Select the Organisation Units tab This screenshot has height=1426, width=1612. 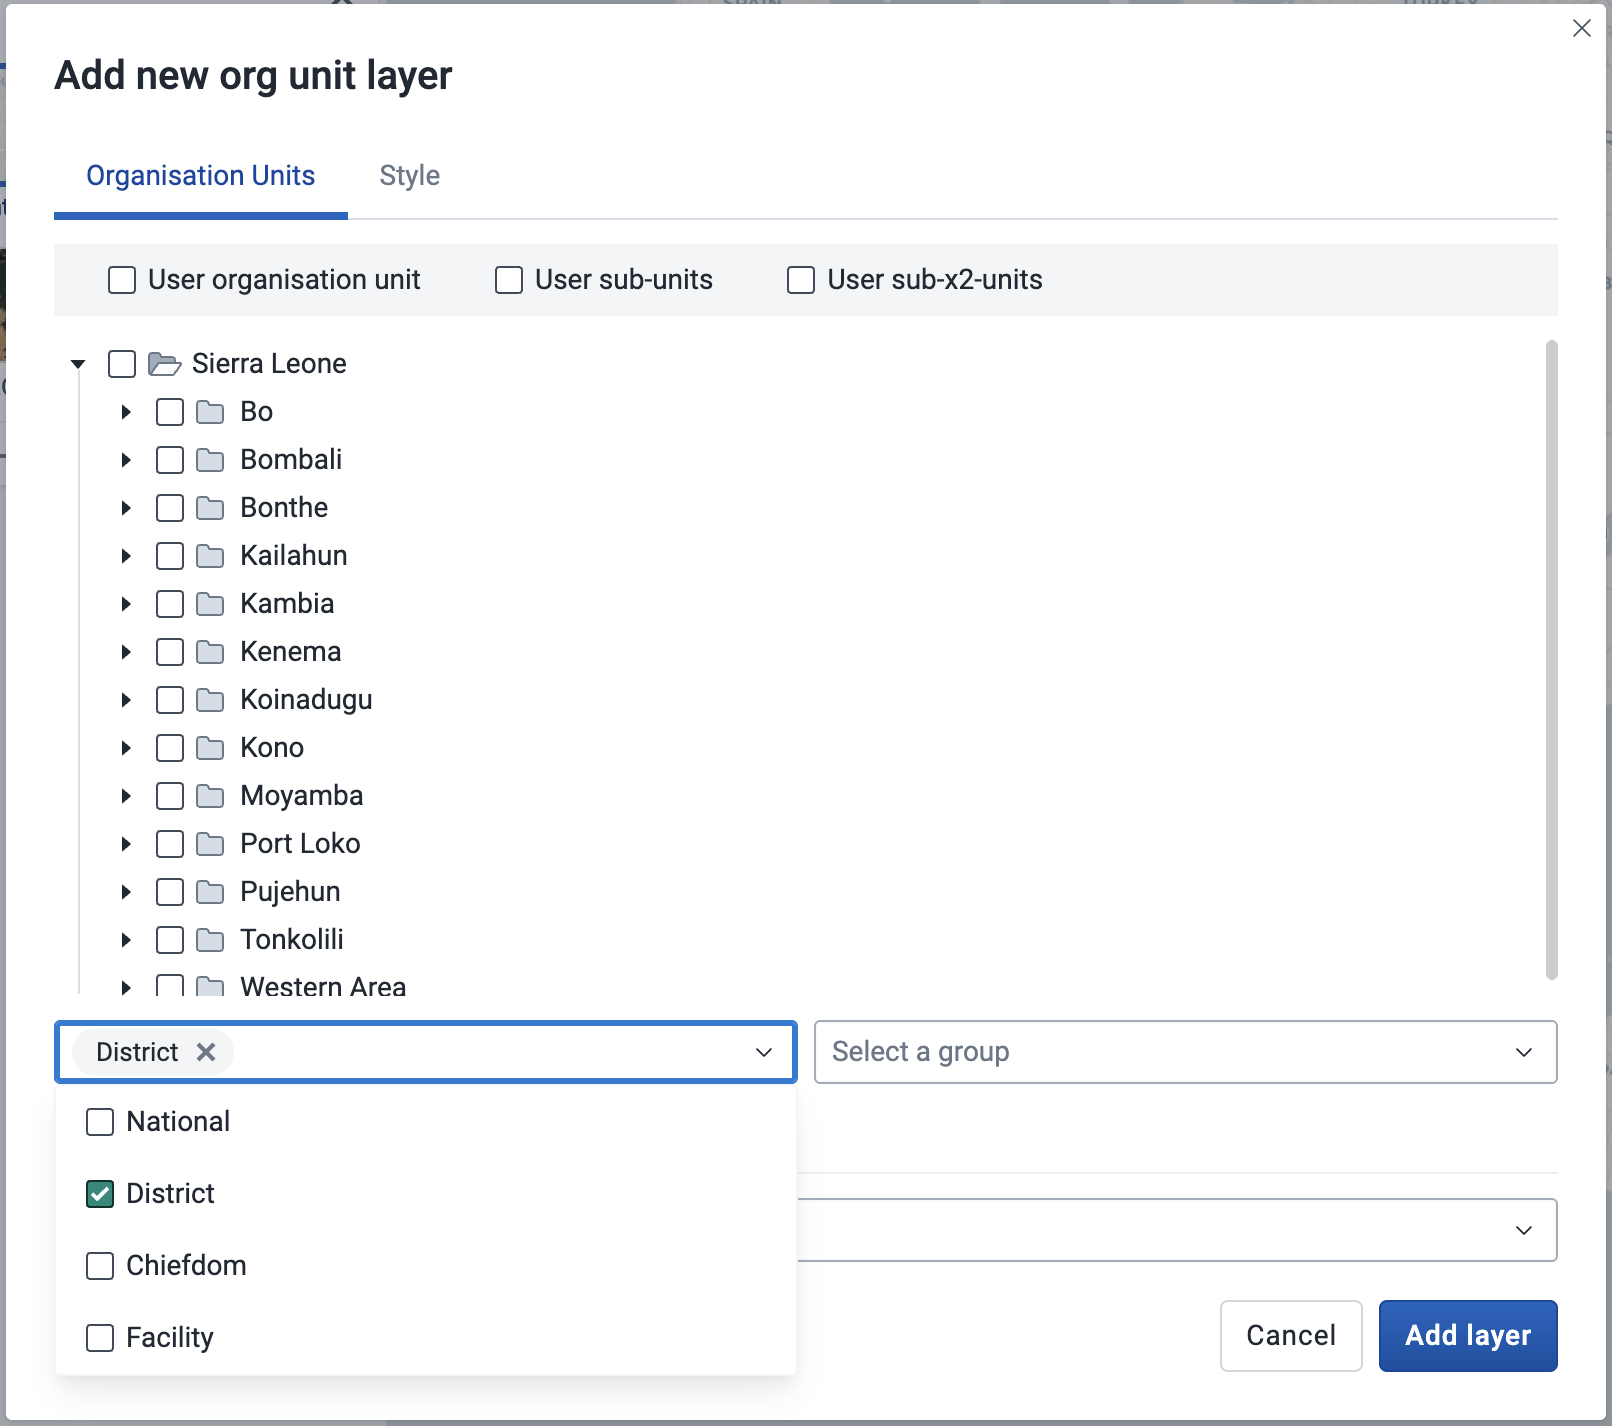point(200,175)
